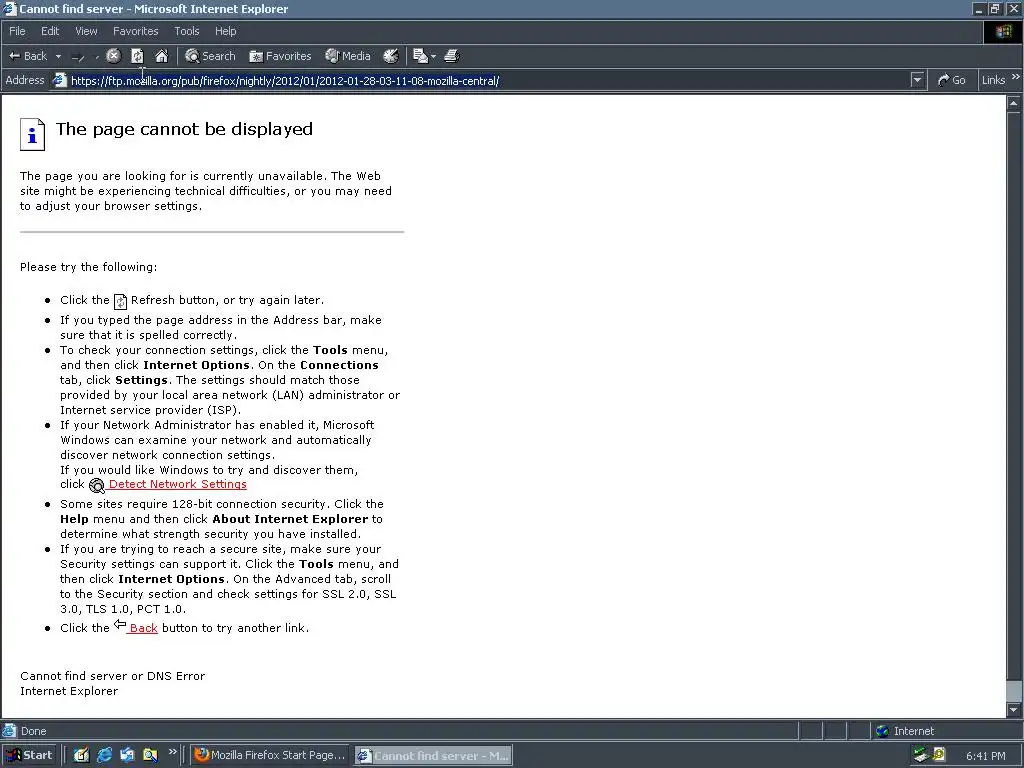Expand the Address bar dropdown list

[917, 80]
